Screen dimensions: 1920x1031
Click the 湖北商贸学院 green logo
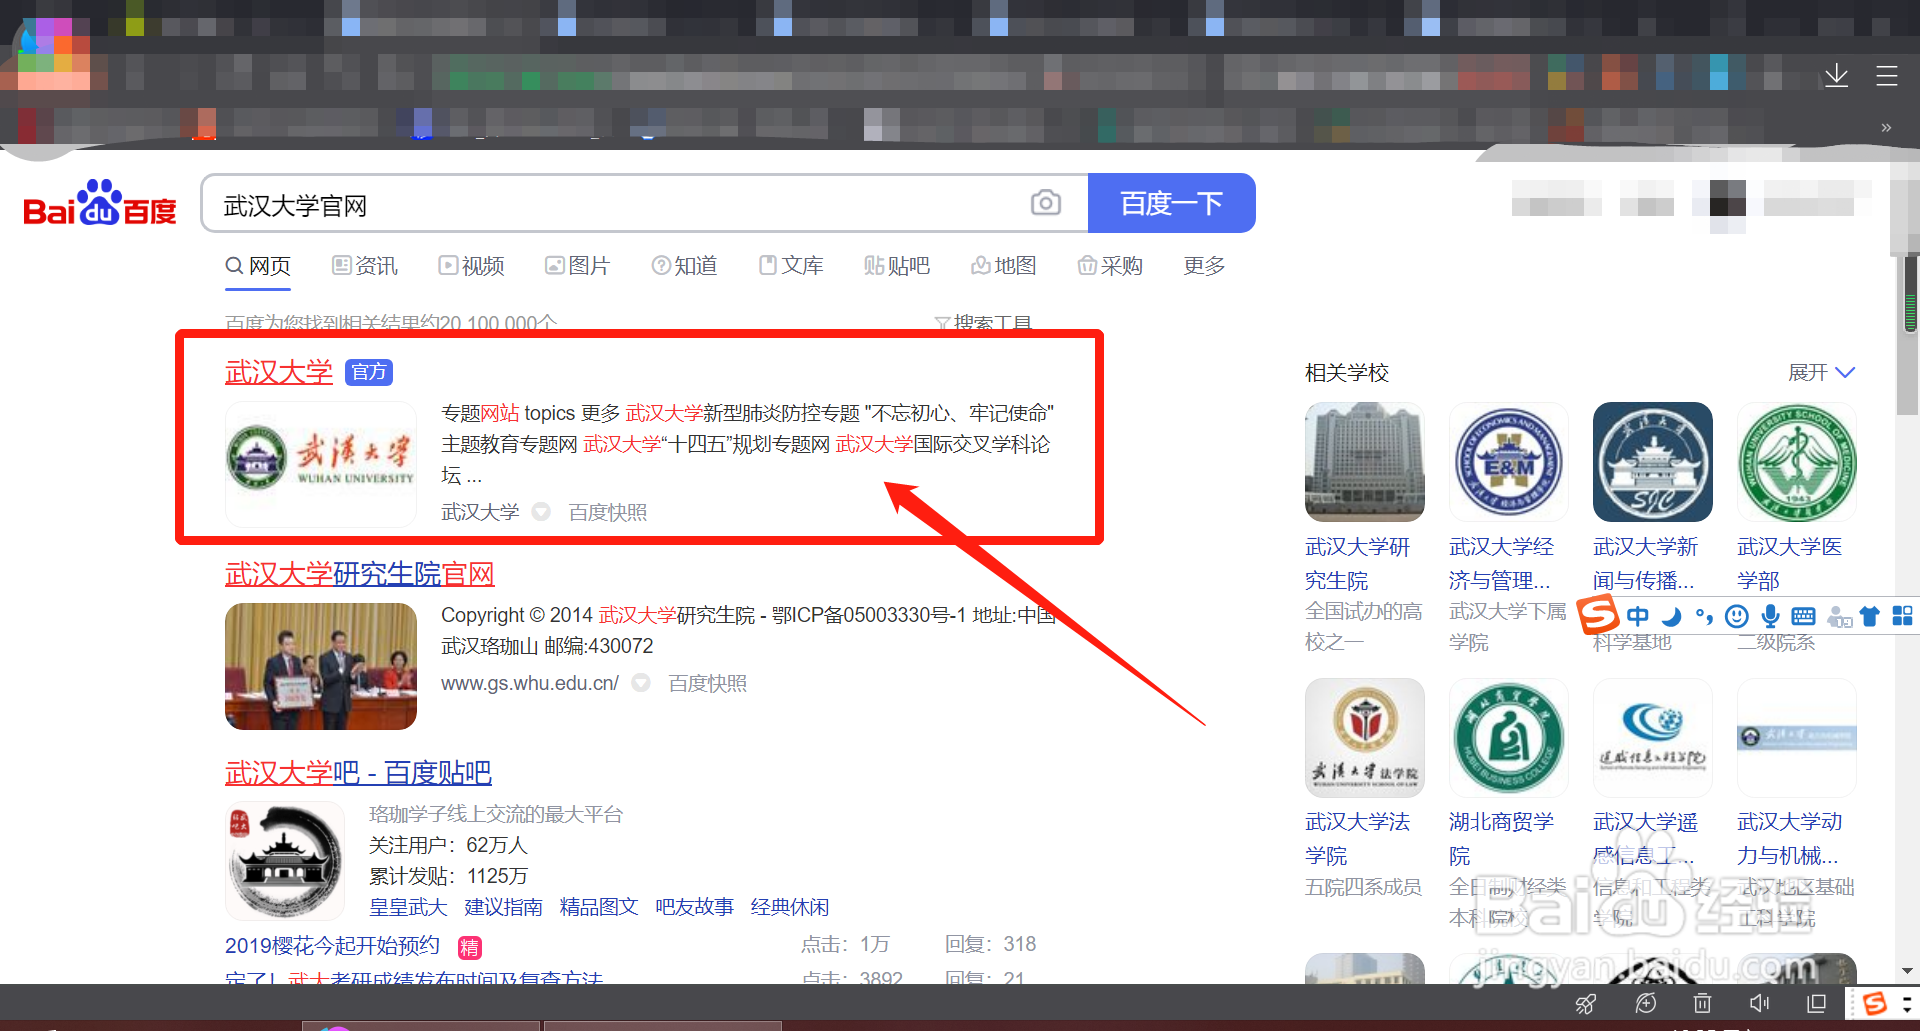(1509, 738)
